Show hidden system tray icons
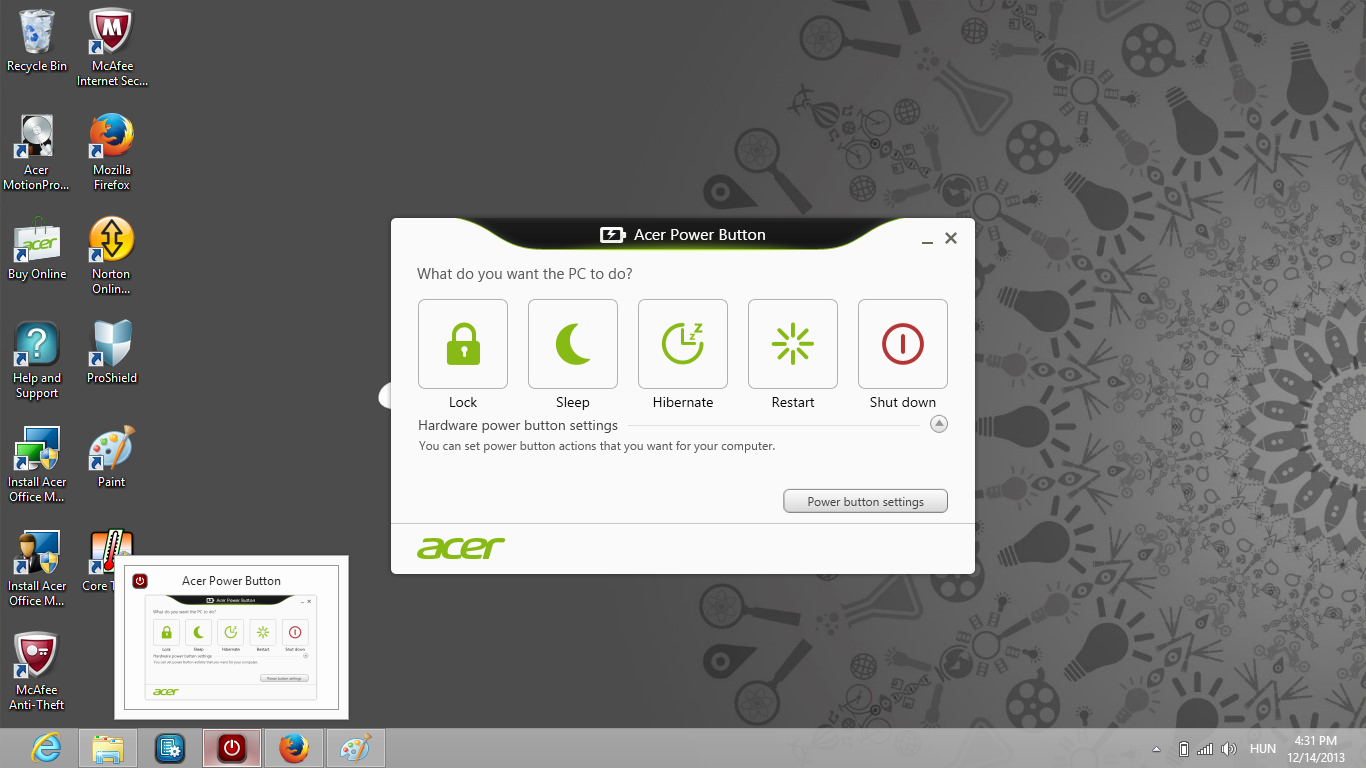 (x=1157, y=749)
